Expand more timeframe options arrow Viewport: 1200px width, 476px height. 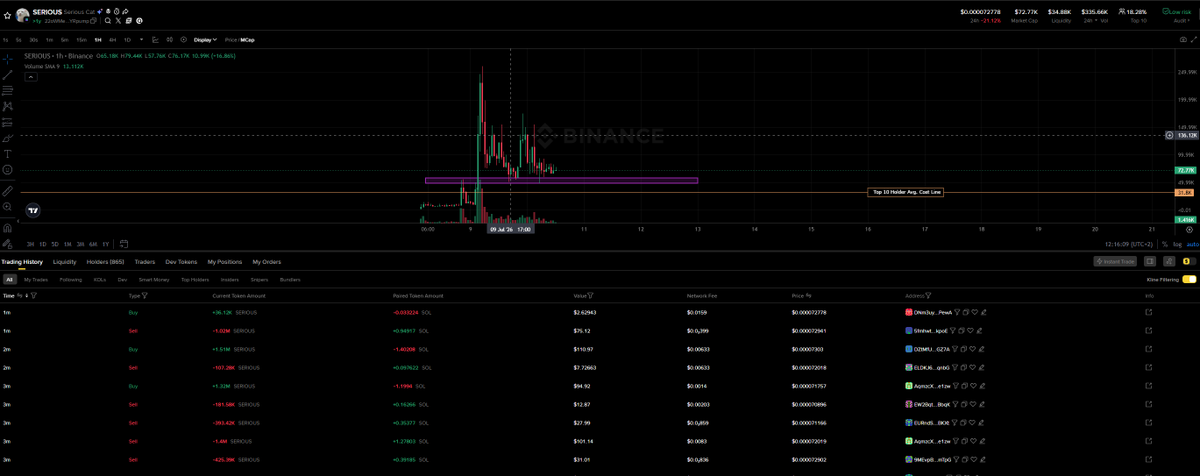[x=141, y=40]
